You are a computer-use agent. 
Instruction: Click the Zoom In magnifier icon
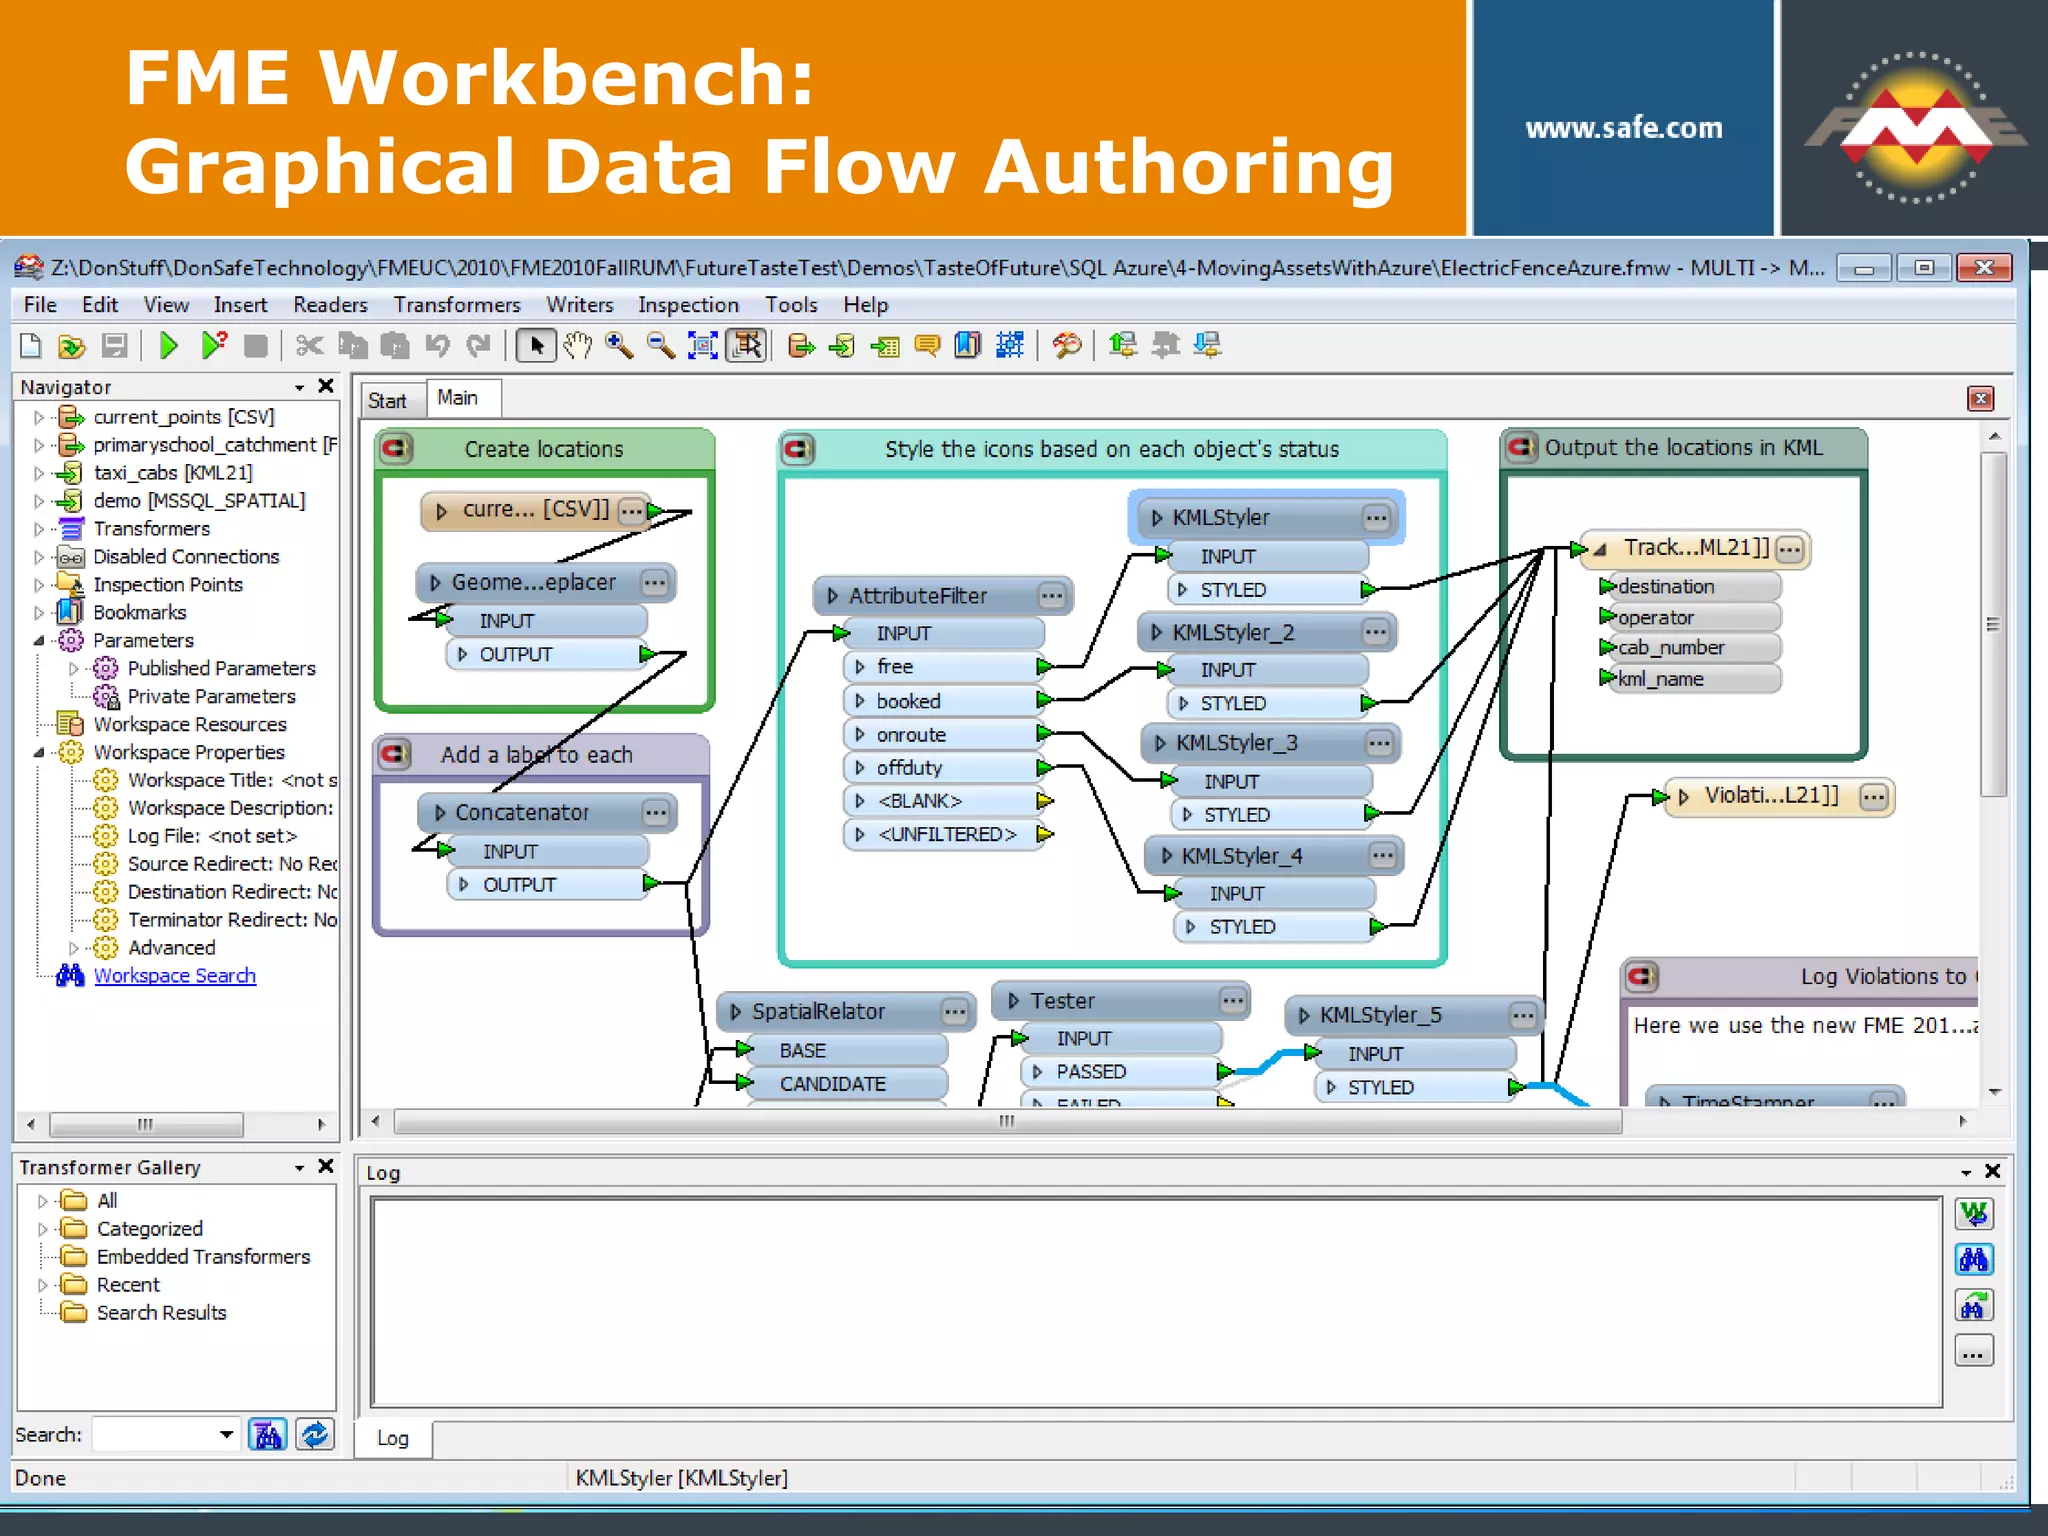coord(619,346)
